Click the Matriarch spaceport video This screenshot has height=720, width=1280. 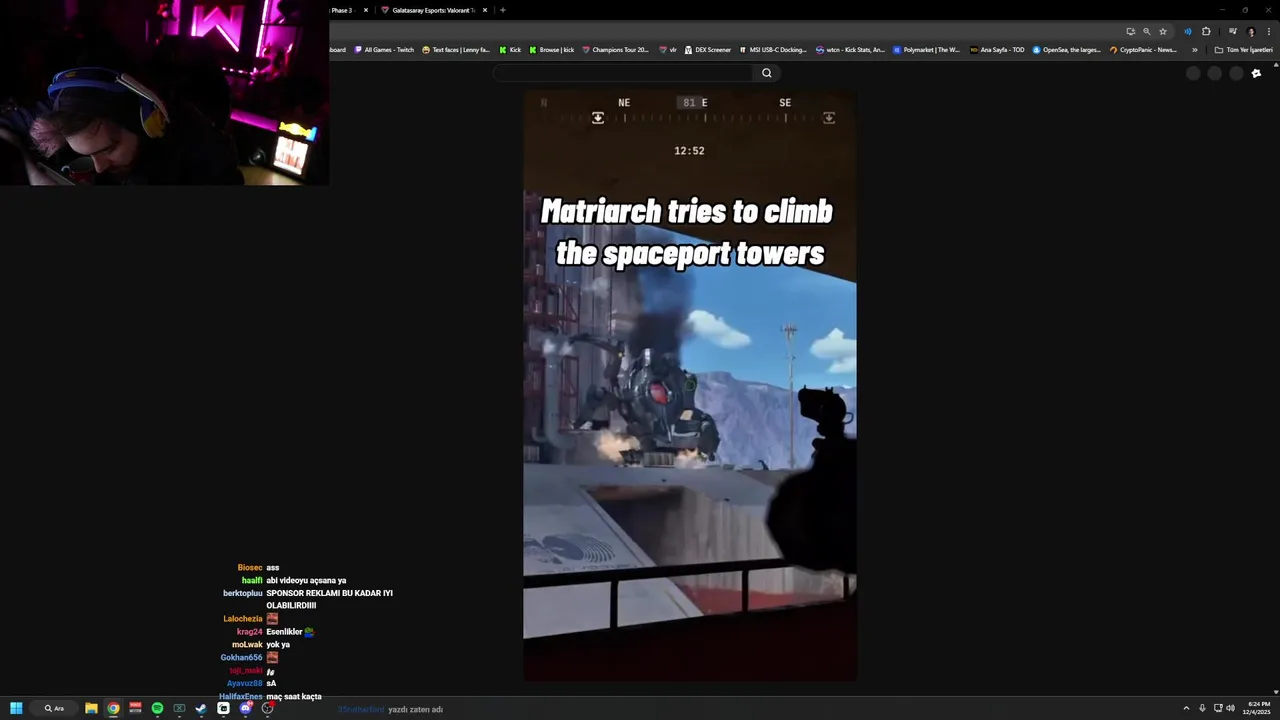690,386
